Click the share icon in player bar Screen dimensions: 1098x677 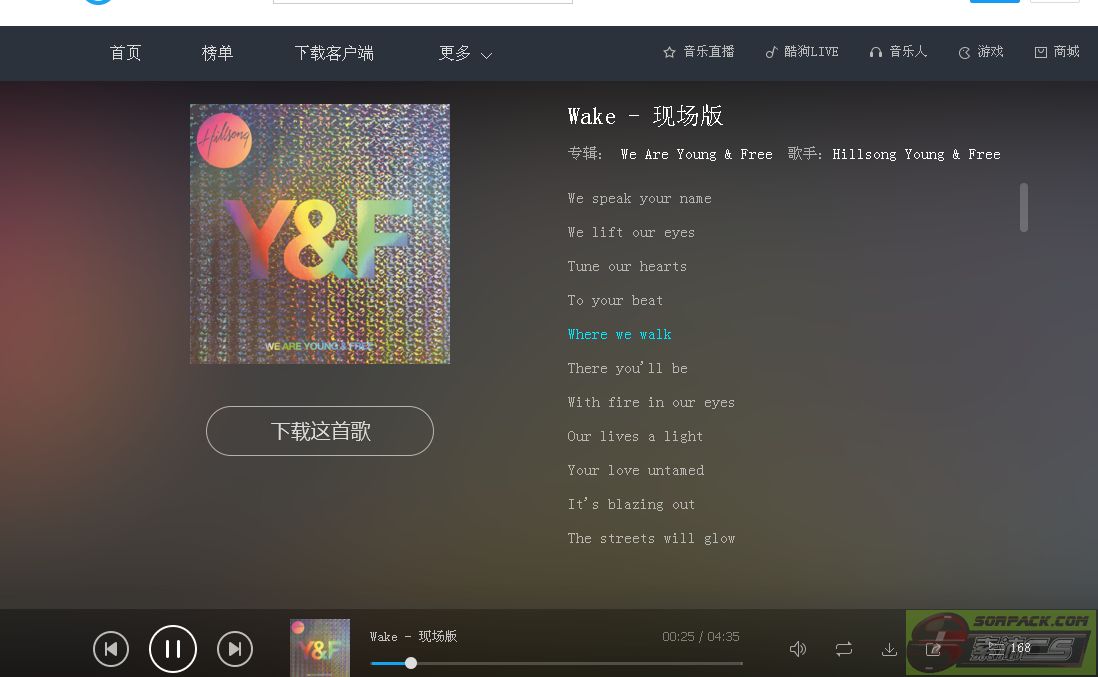click(933, 649)
